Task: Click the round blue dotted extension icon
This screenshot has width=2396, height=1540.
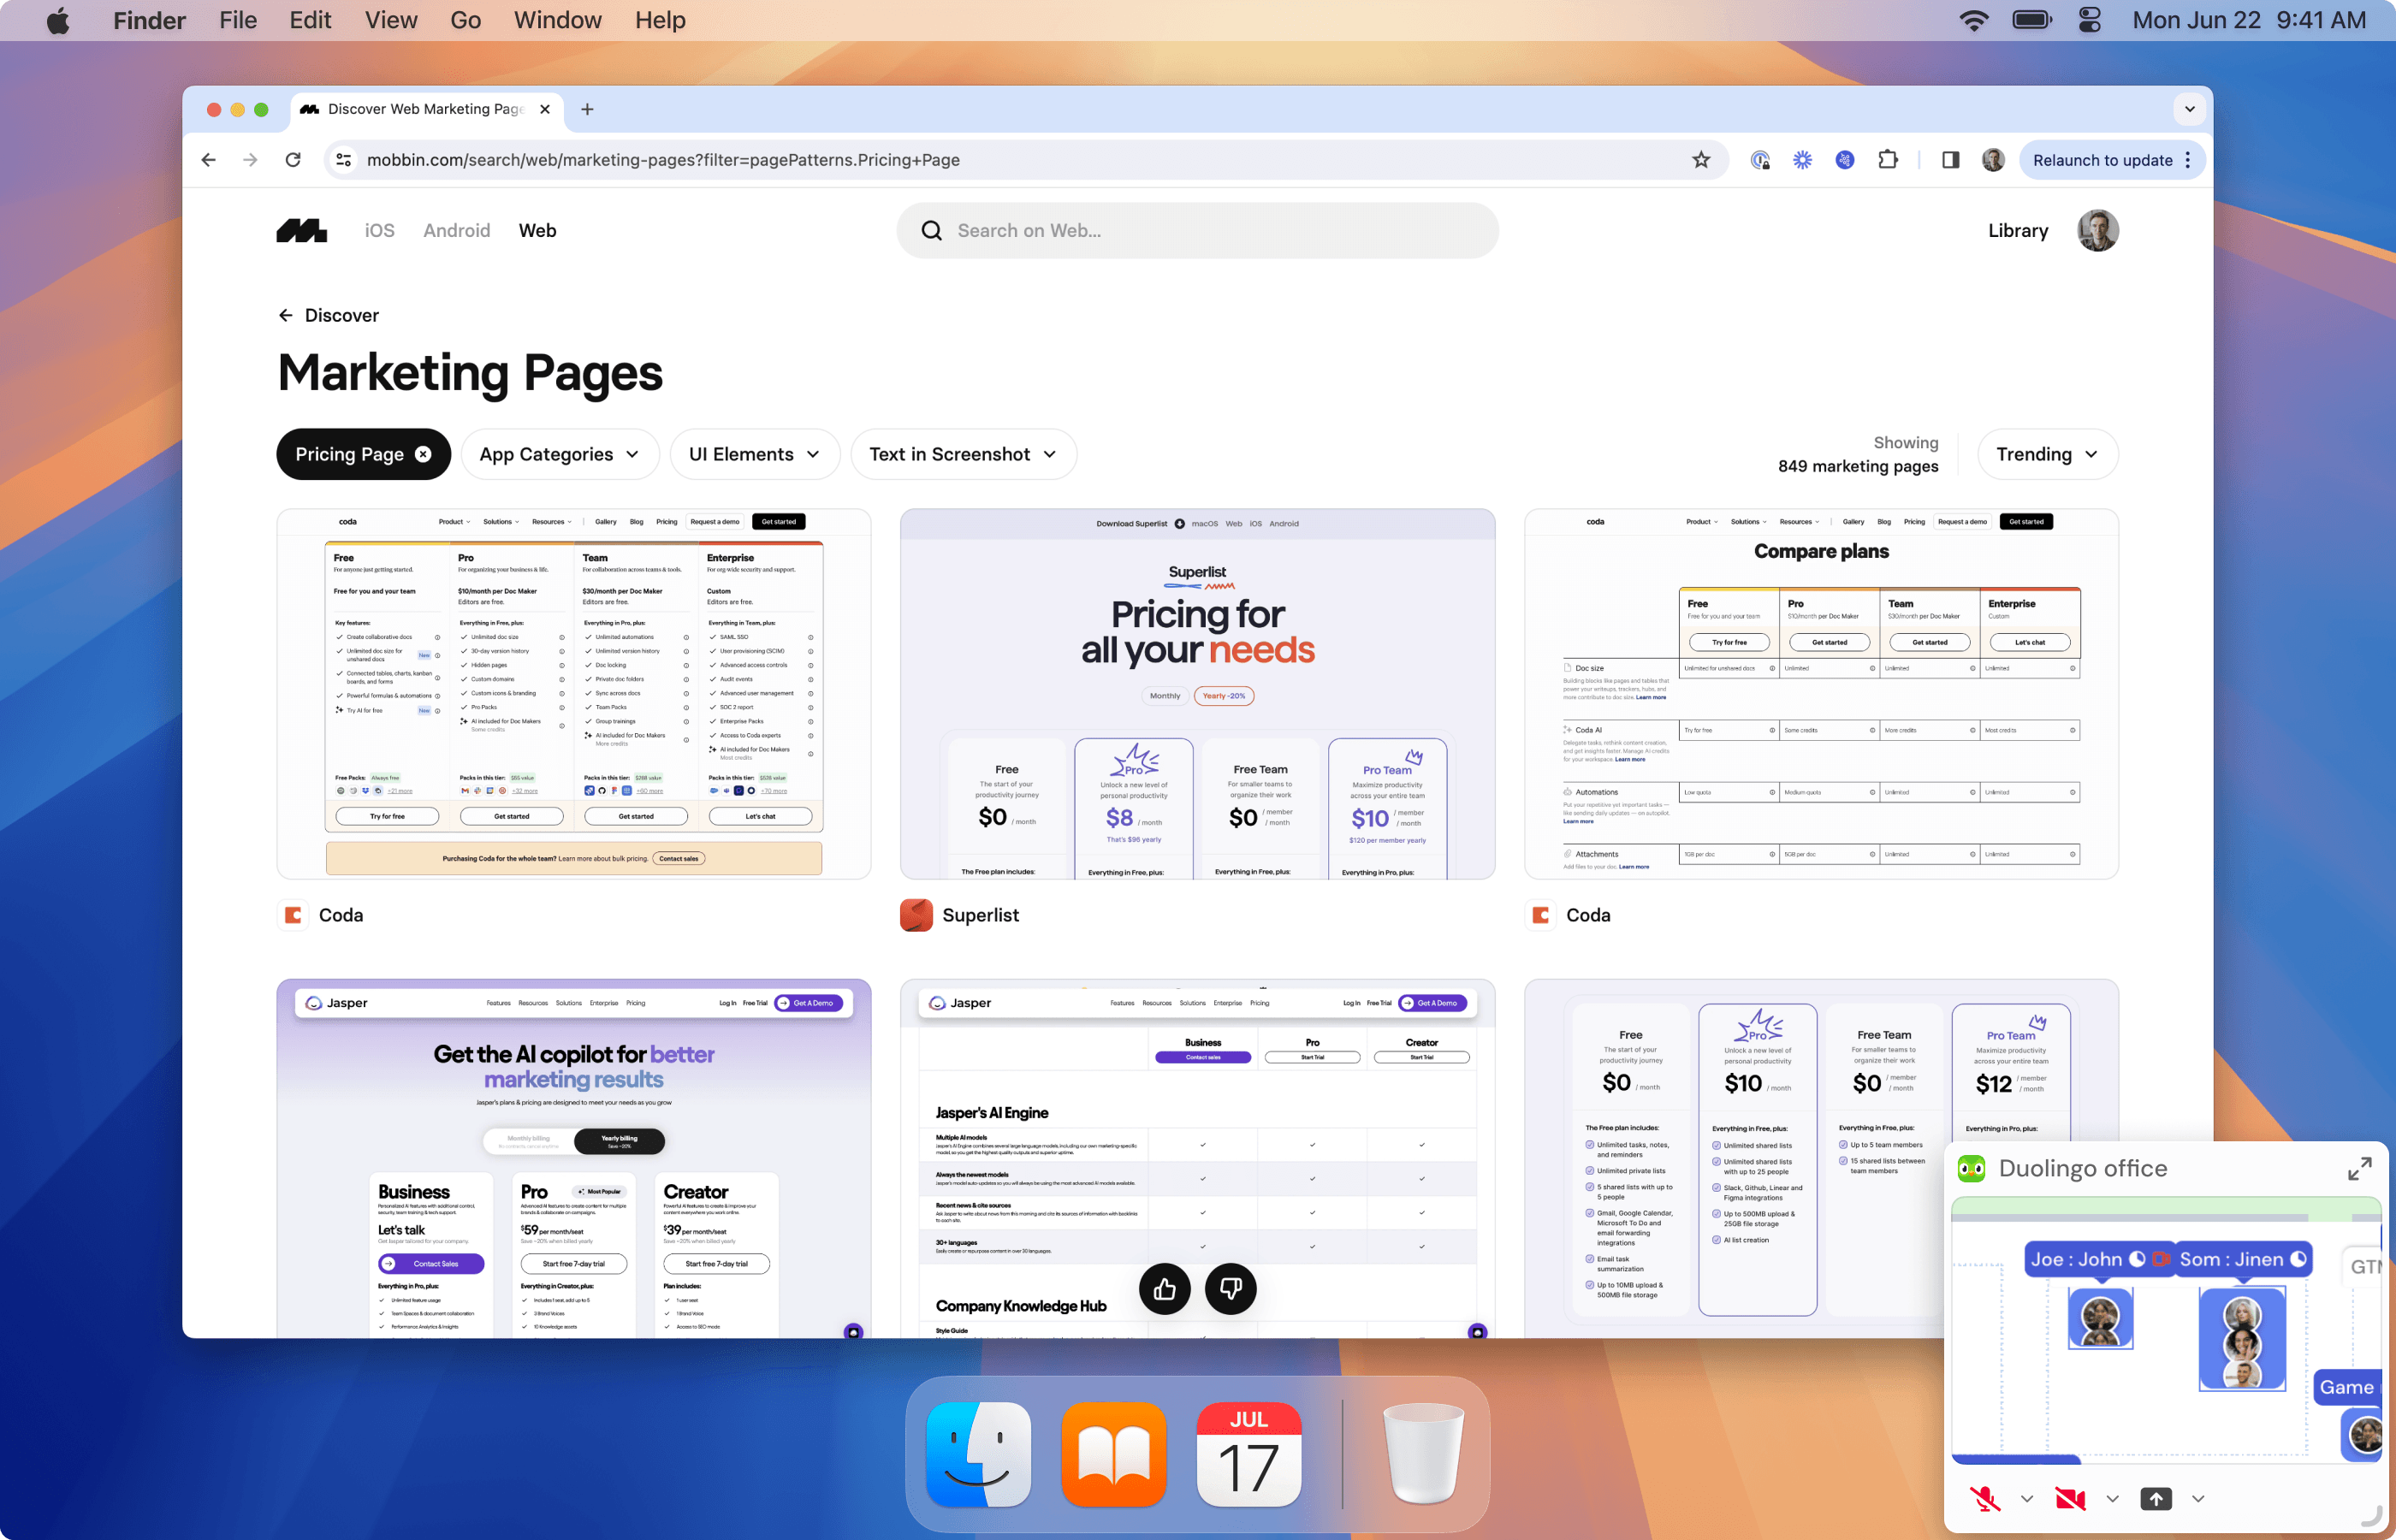Action: [1845, 160]
